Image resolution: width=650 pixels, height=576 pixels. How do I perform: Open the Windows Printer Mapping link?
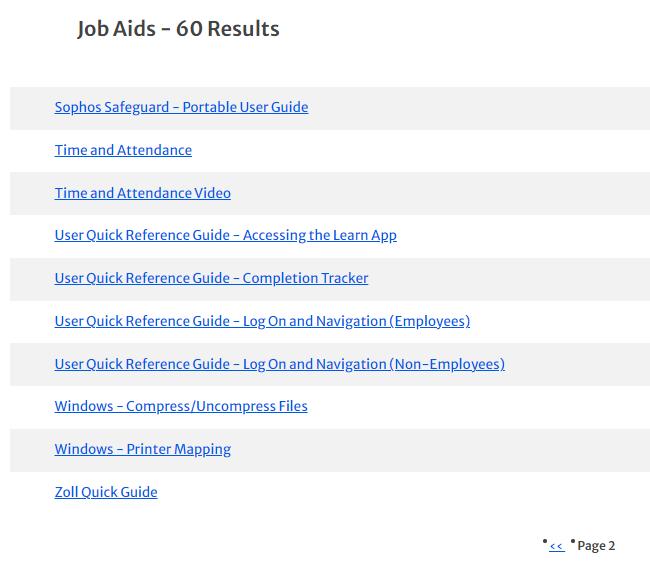point(142,449)
